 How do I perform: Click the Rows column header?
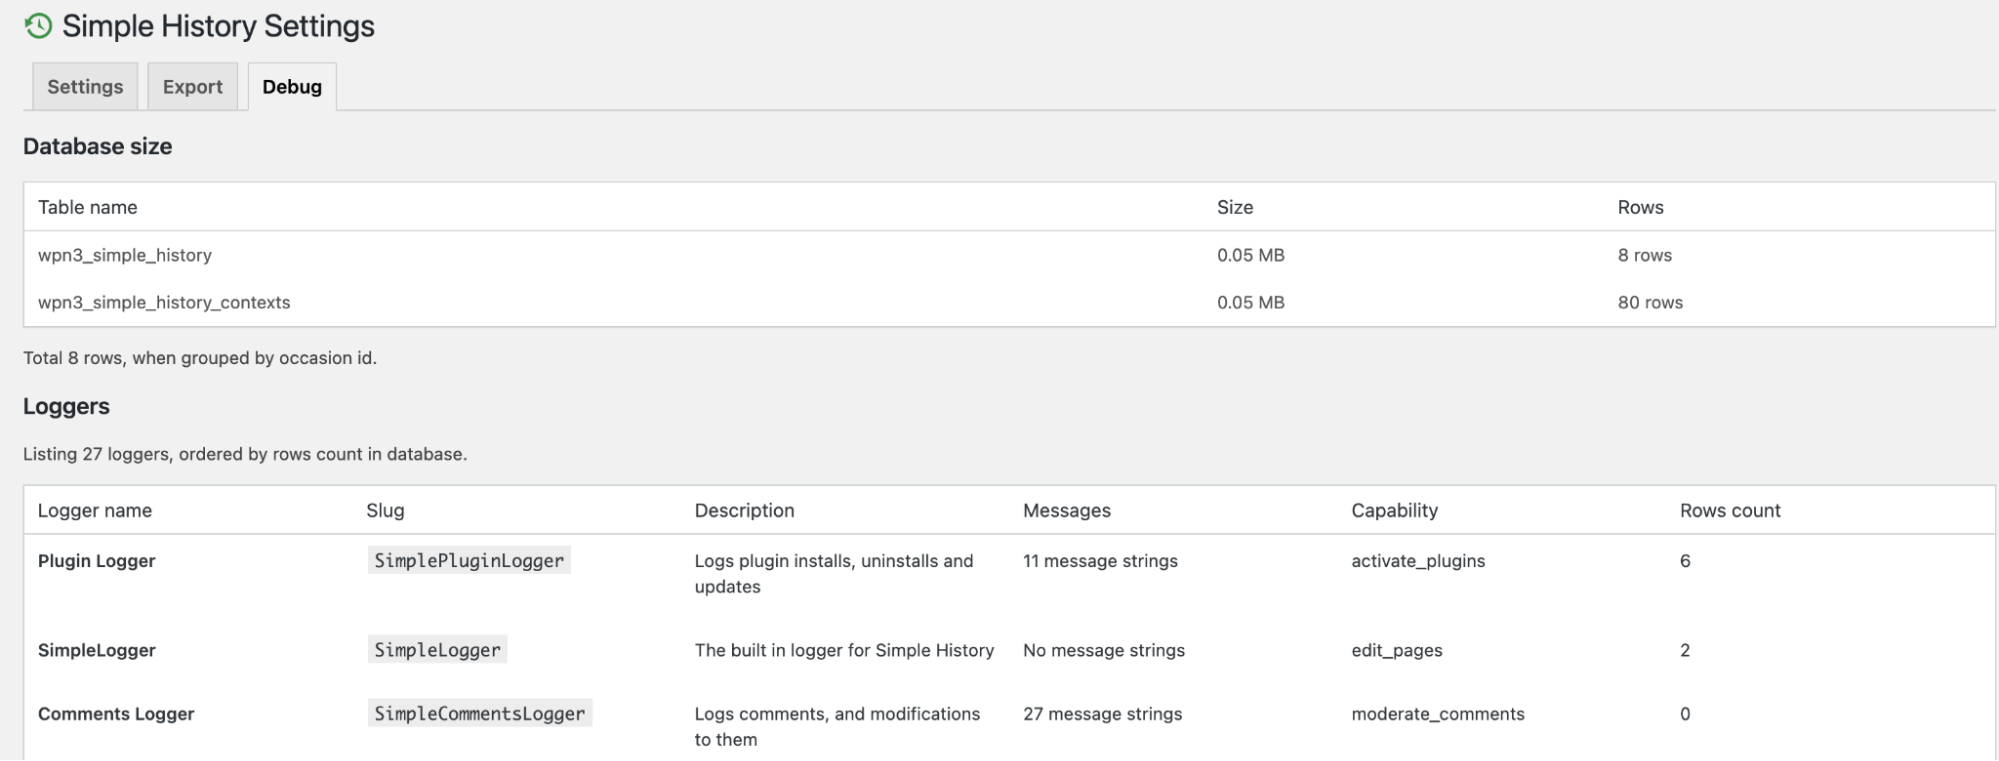click(1640, 207)
